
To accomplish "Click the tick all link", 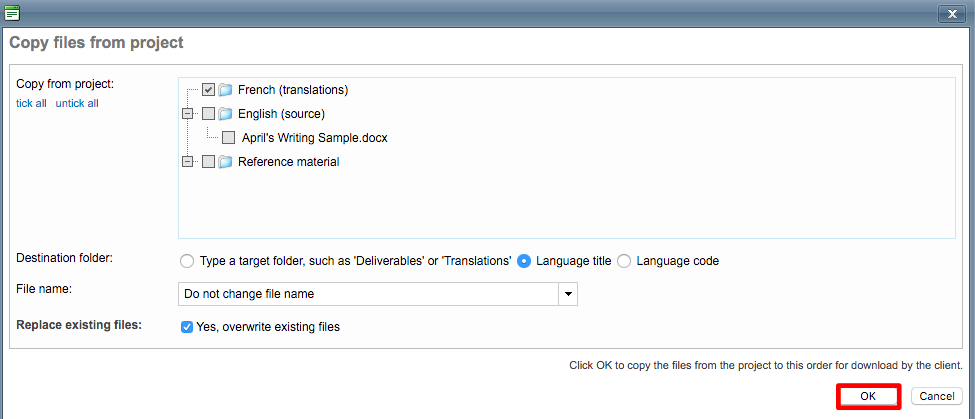I will coord(31,103).
